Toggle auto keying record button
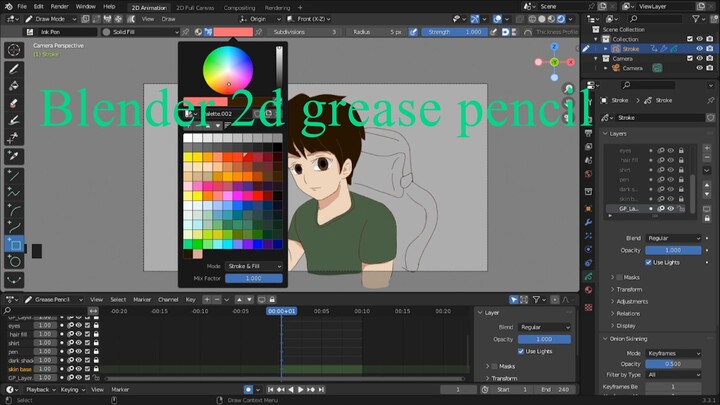This screenshot has width=720, height=405. point(248,389)
